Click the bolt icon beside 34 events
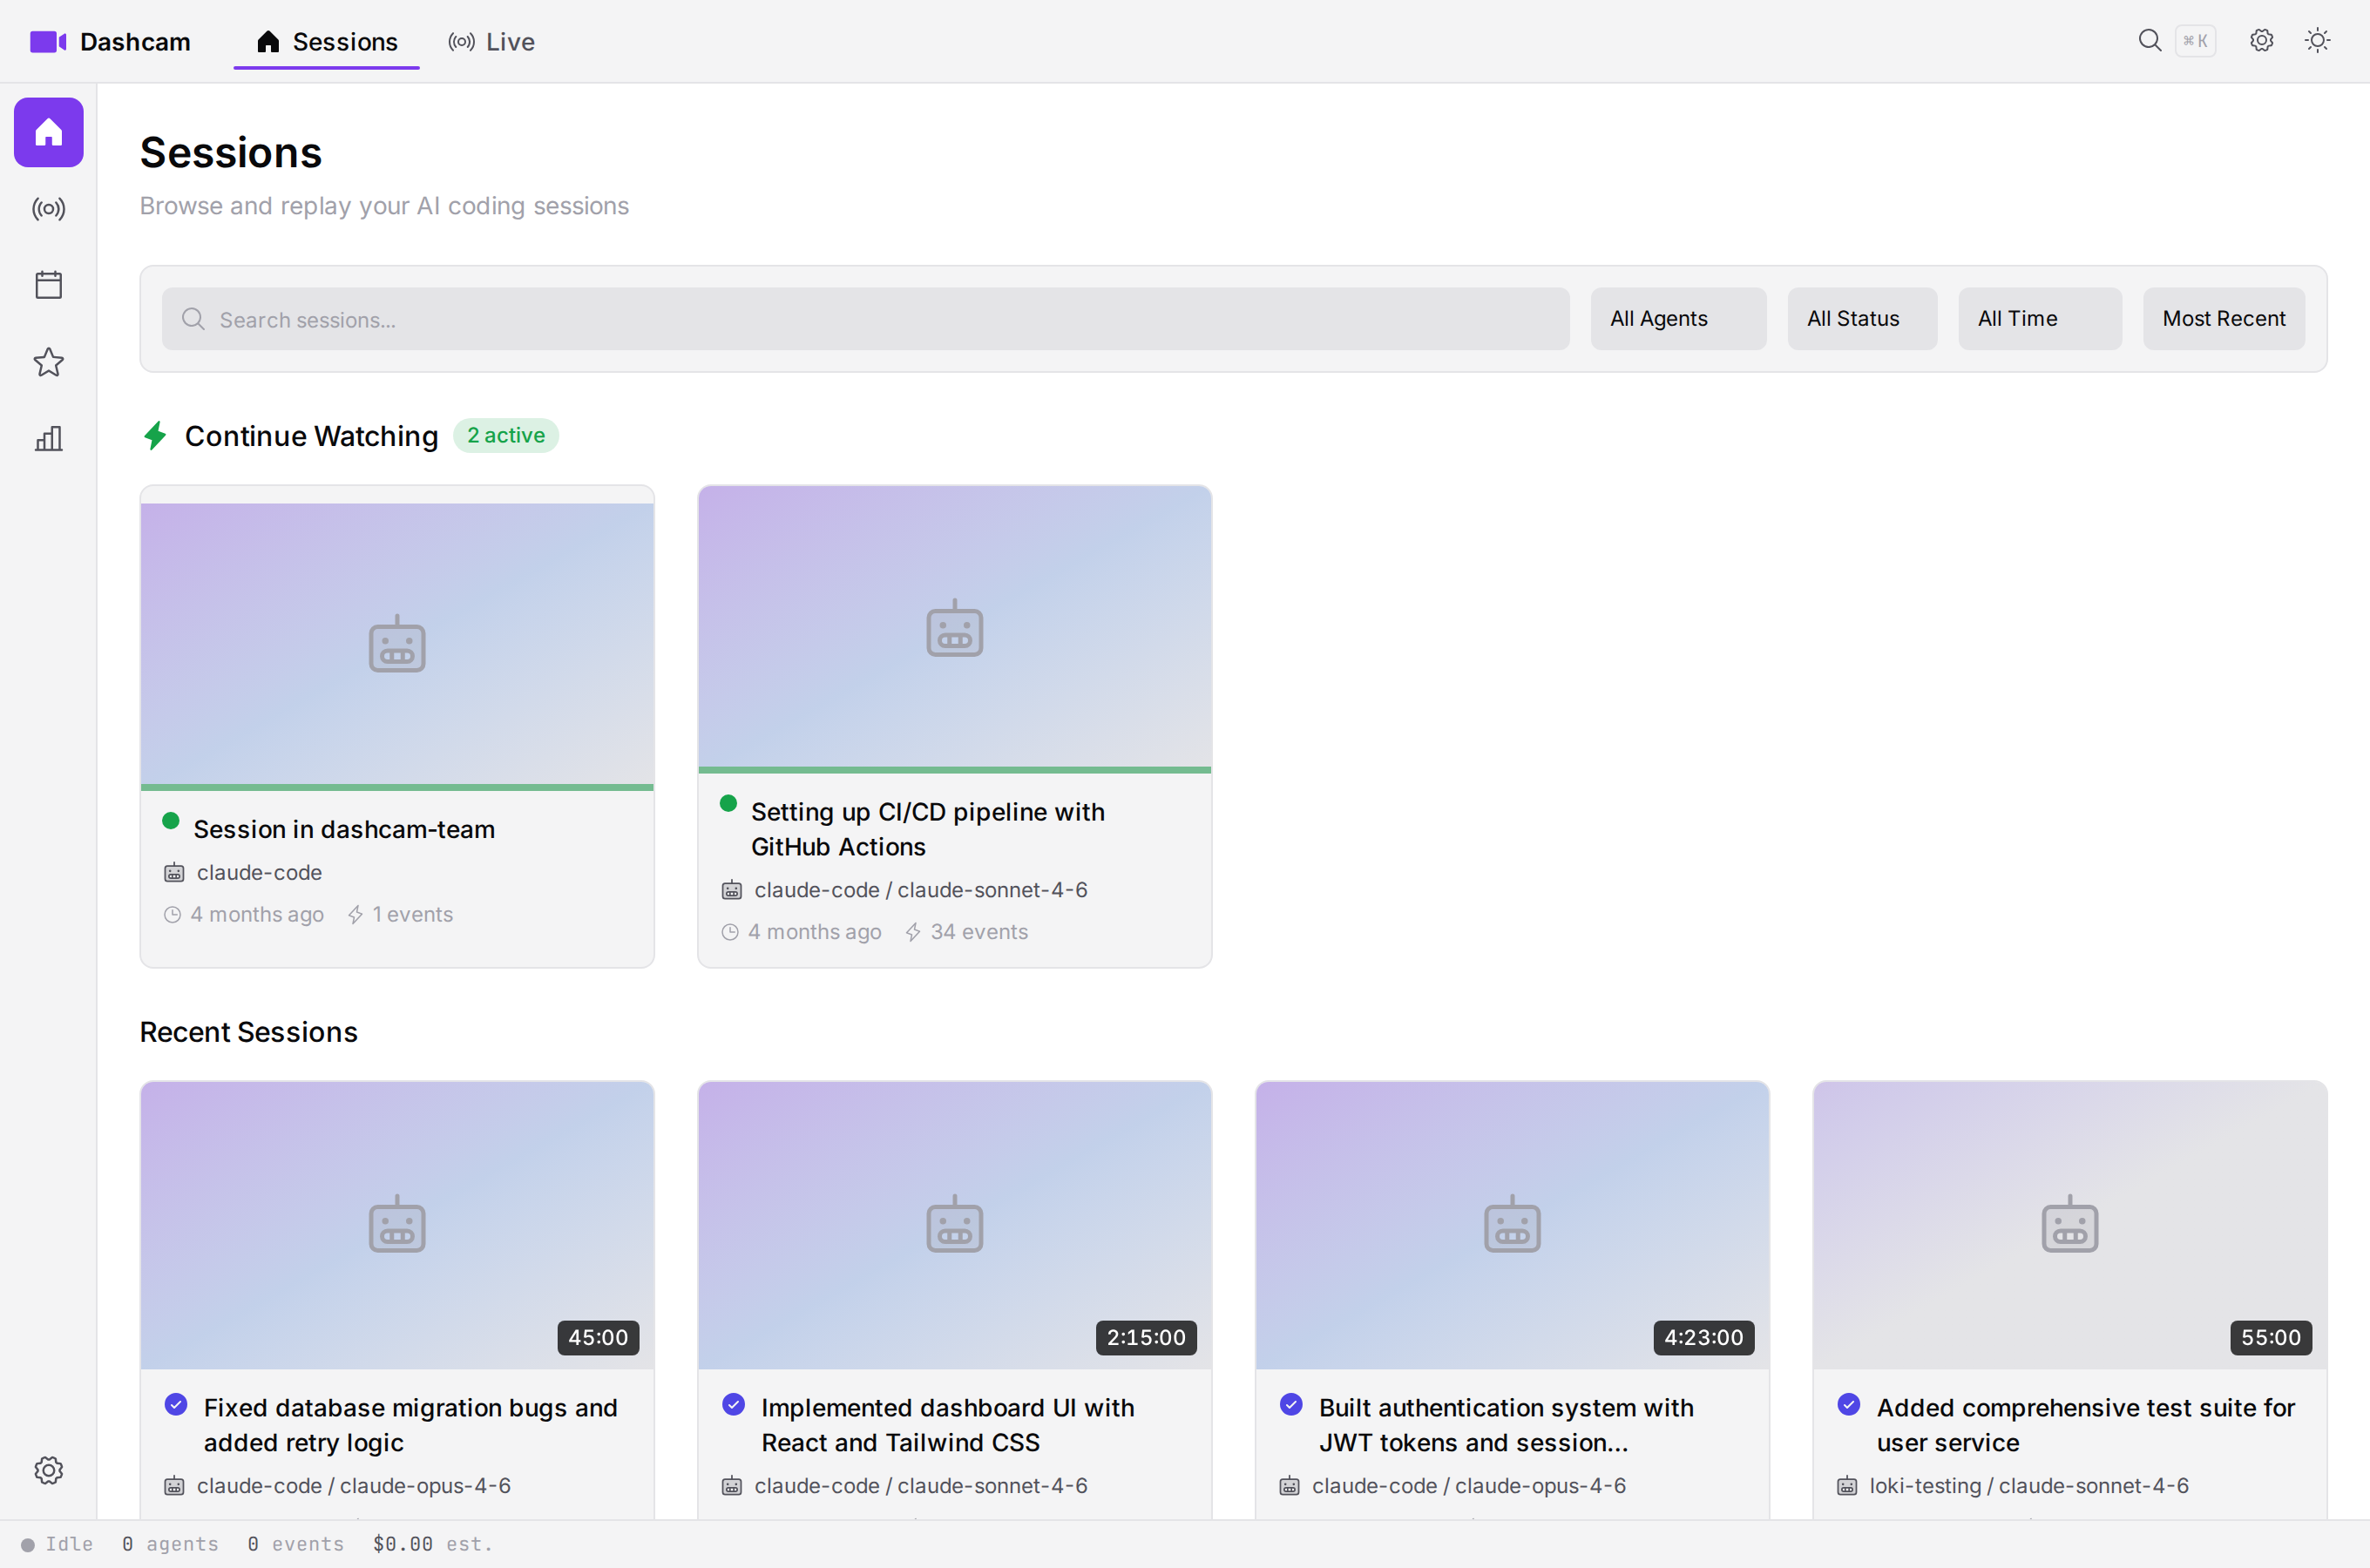The height and width of the screenshot is (1568, 2370). pos(913,932)
